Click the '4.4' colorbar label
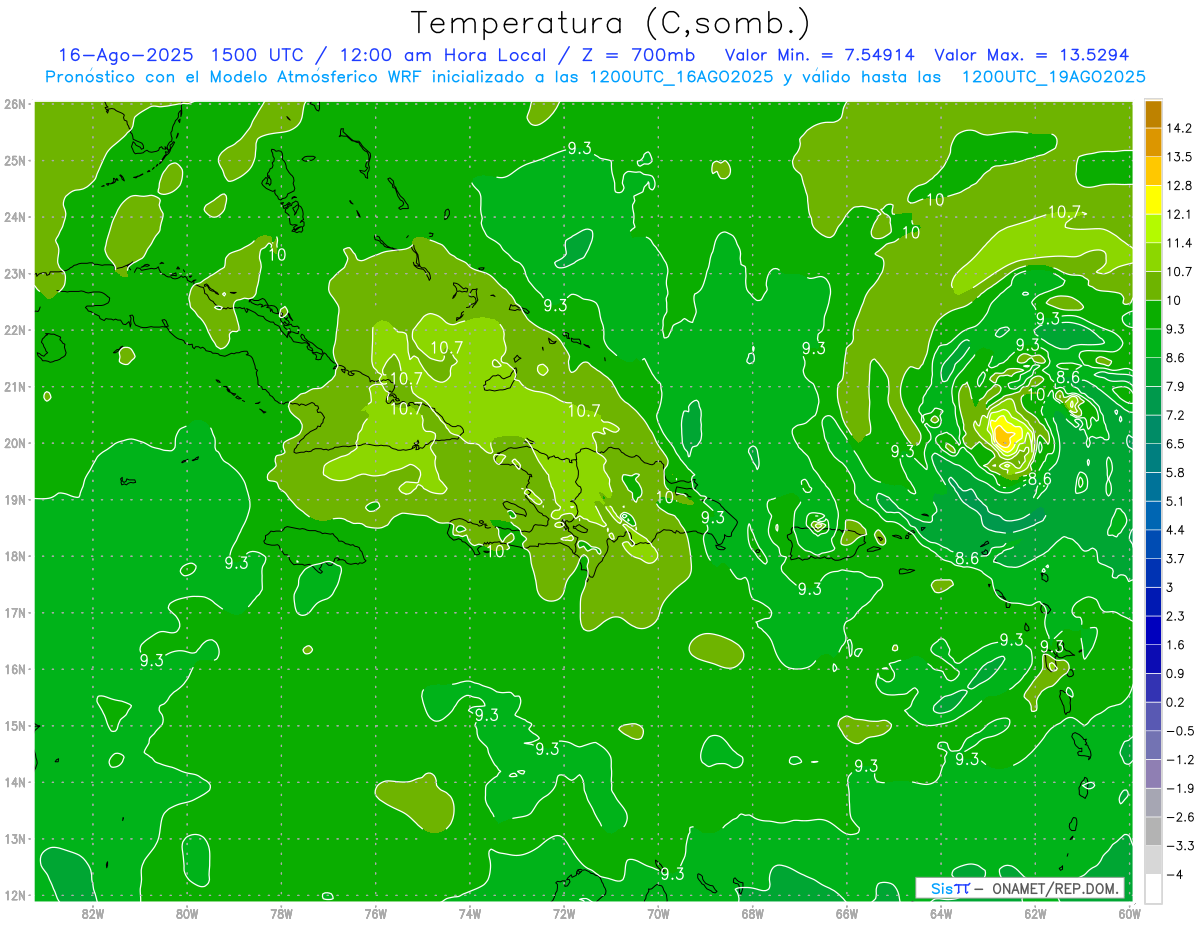The height and width of the screenshot is (927, 1200). pos(1175,529)
